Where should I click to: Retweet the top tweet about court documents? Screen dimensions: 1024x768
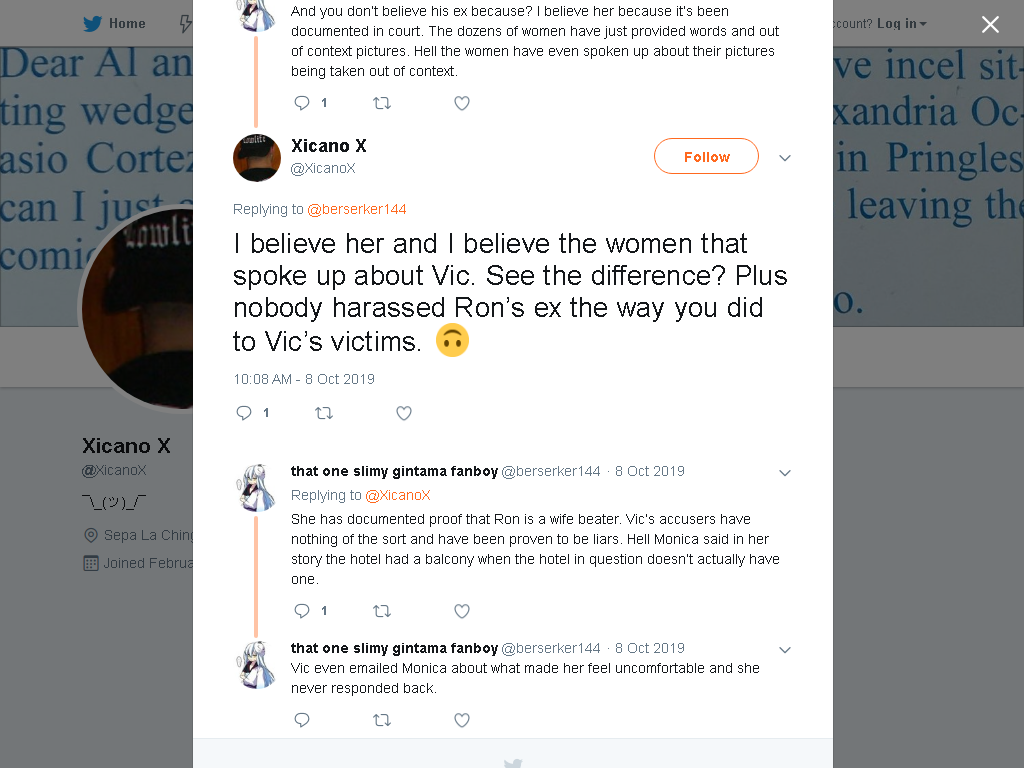[381, 103]
